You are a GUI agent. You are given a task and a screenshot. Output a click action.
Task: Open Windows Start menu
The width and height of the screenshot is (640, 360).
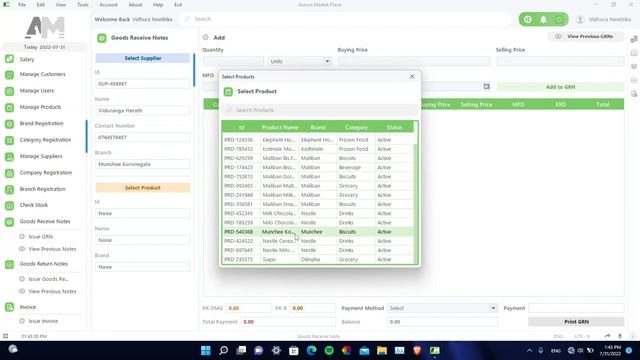tap(206, 350)
